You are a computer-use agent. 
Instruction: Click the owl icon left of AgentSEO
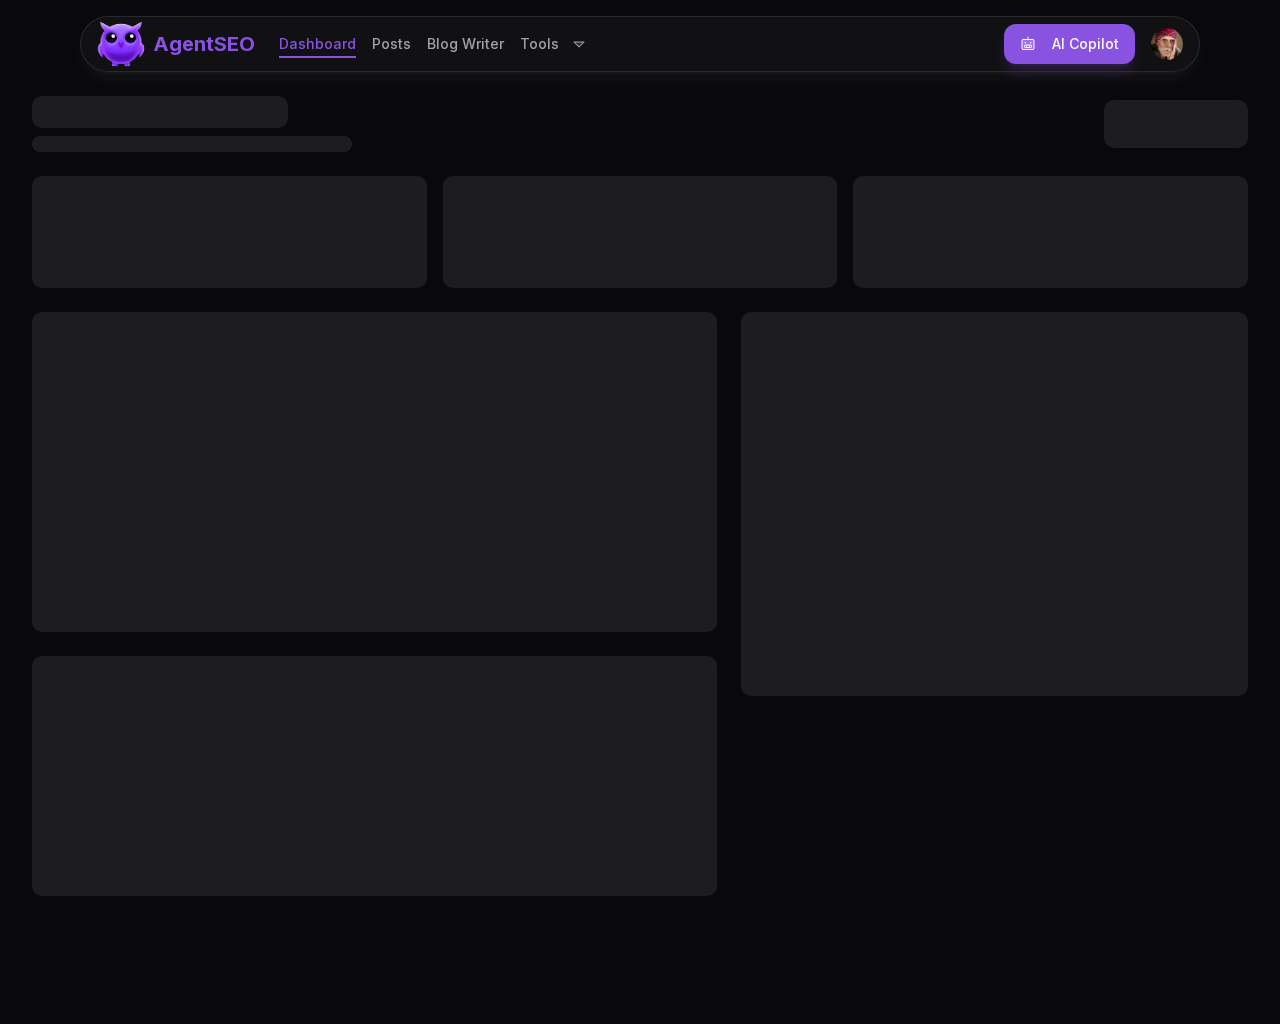coord(120,43)
